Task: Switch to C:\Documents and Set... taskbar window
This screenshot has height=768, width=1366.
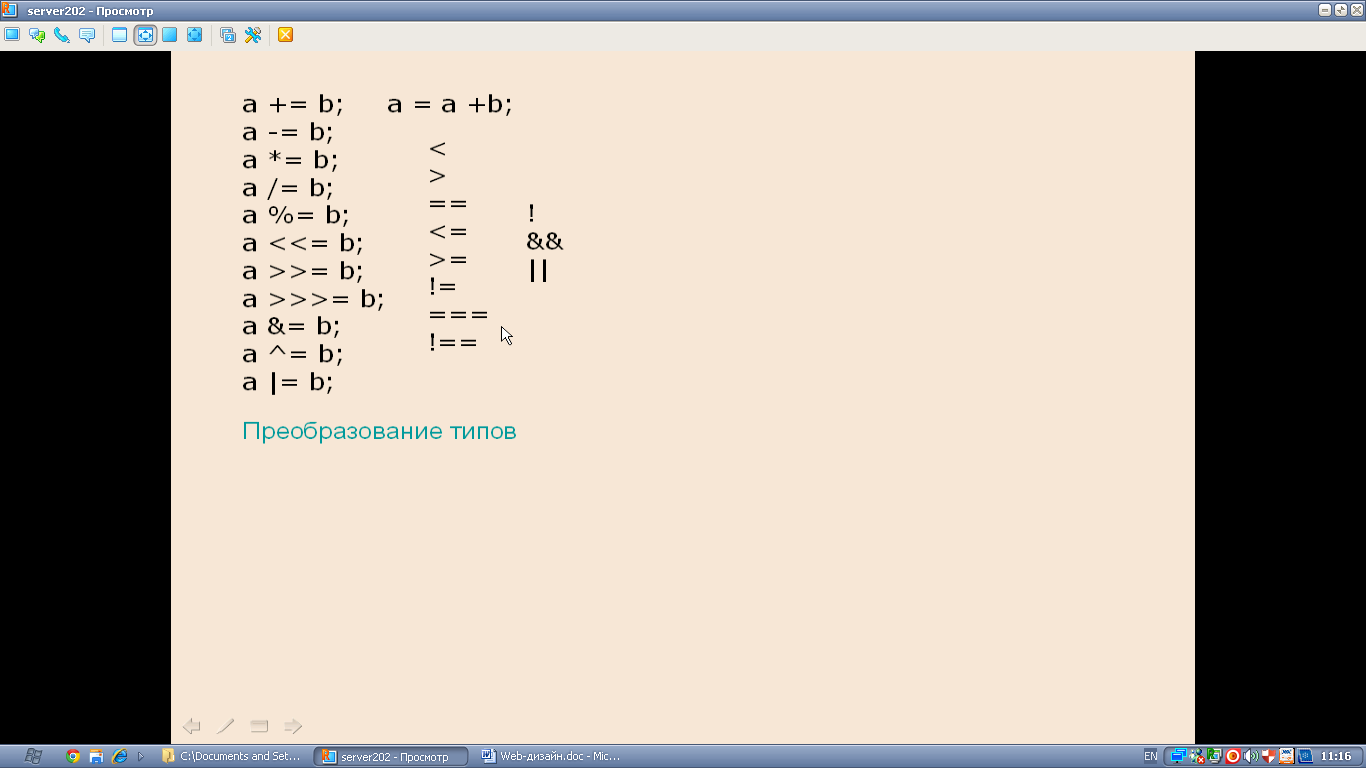Action: (x=232, y=756)
